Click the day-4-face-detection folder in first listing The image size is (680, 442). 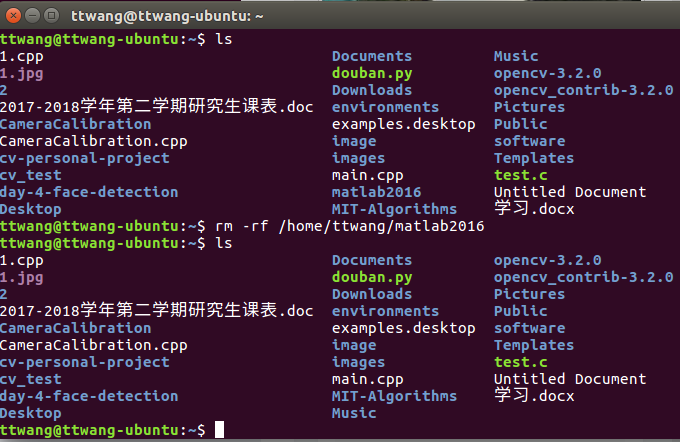[x=89, y=192]
